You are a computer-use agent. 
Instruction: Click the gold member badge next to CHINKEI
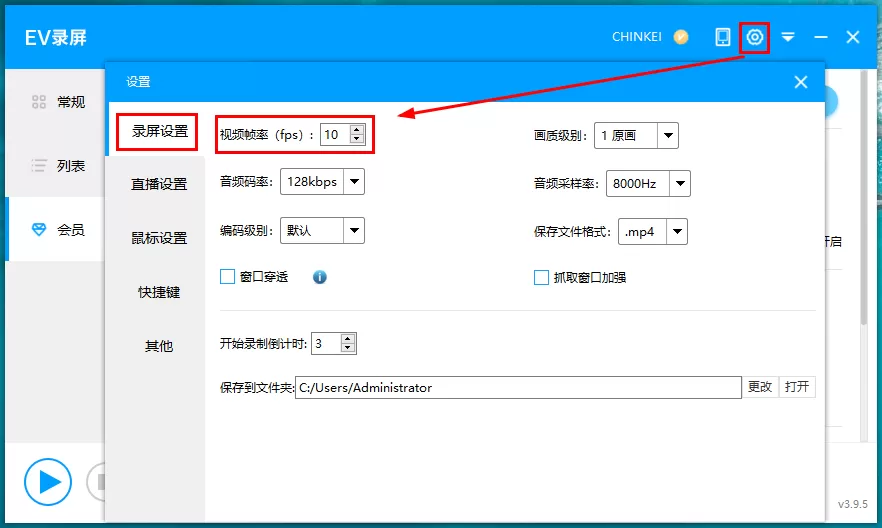tap(681, 37)
